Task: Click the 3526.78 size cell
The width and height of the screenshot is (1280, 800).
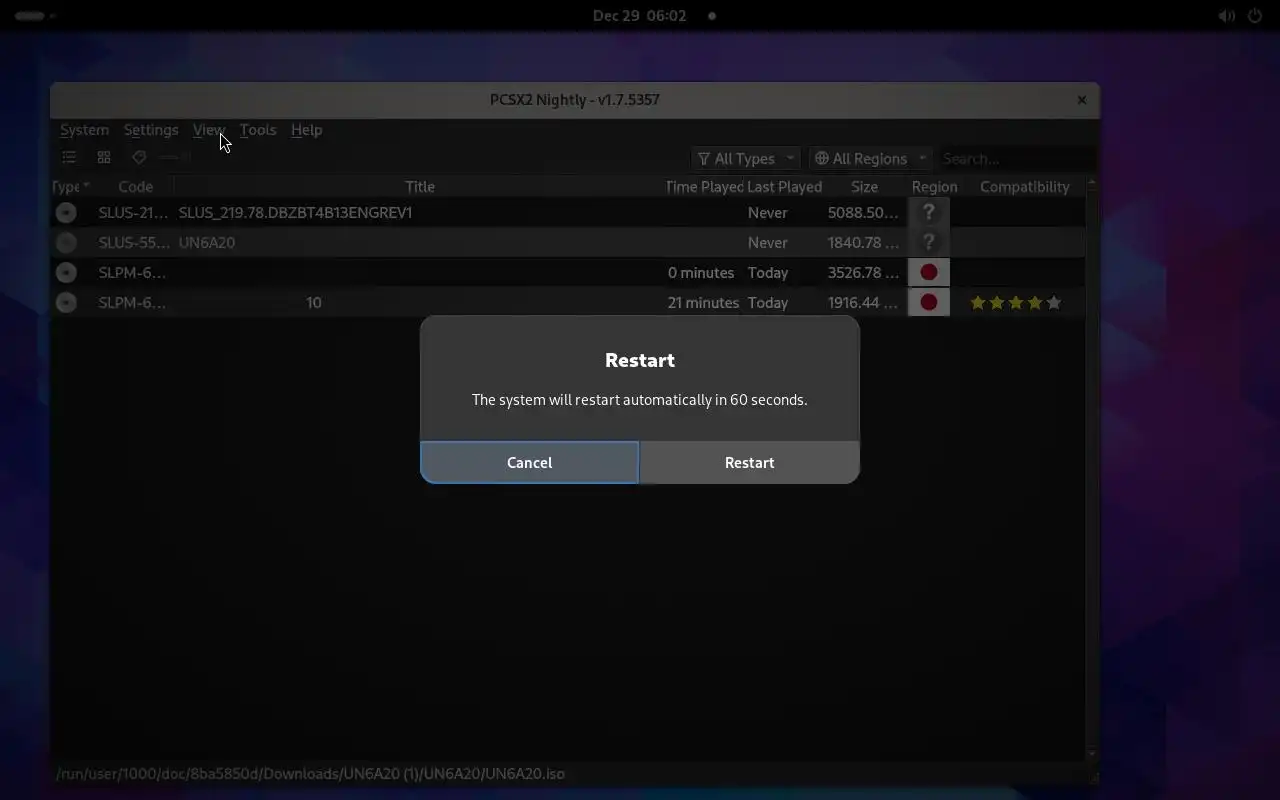Action: [863, 272]
